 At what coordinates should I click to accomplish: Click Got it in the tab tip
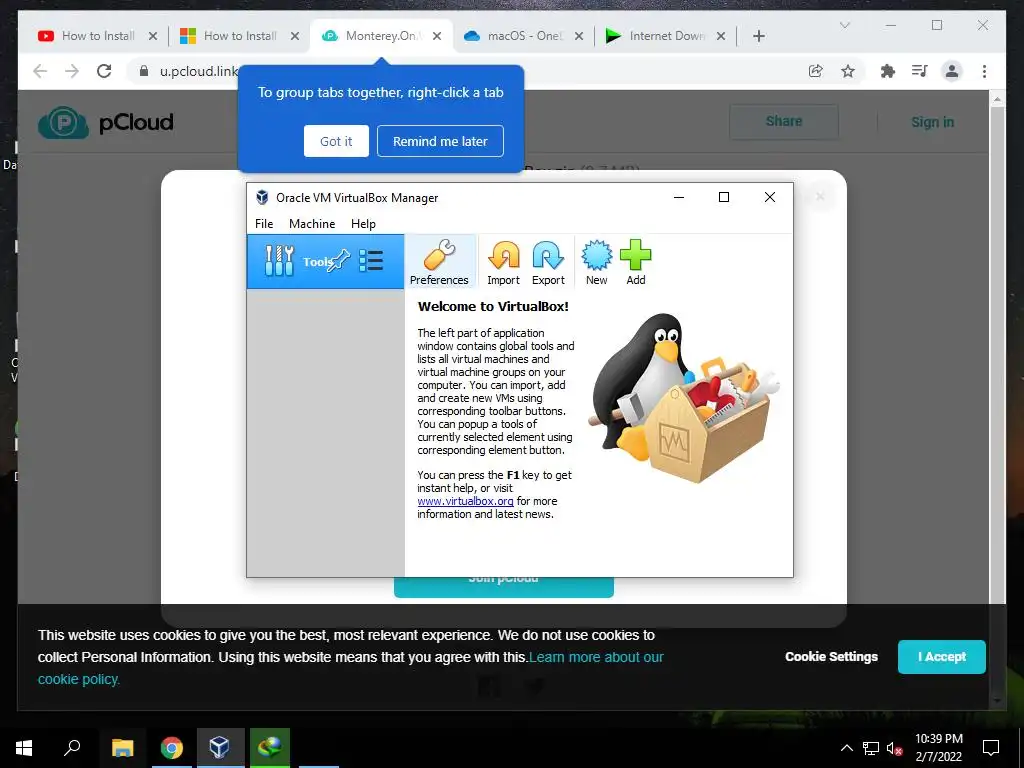pos(336,141)
